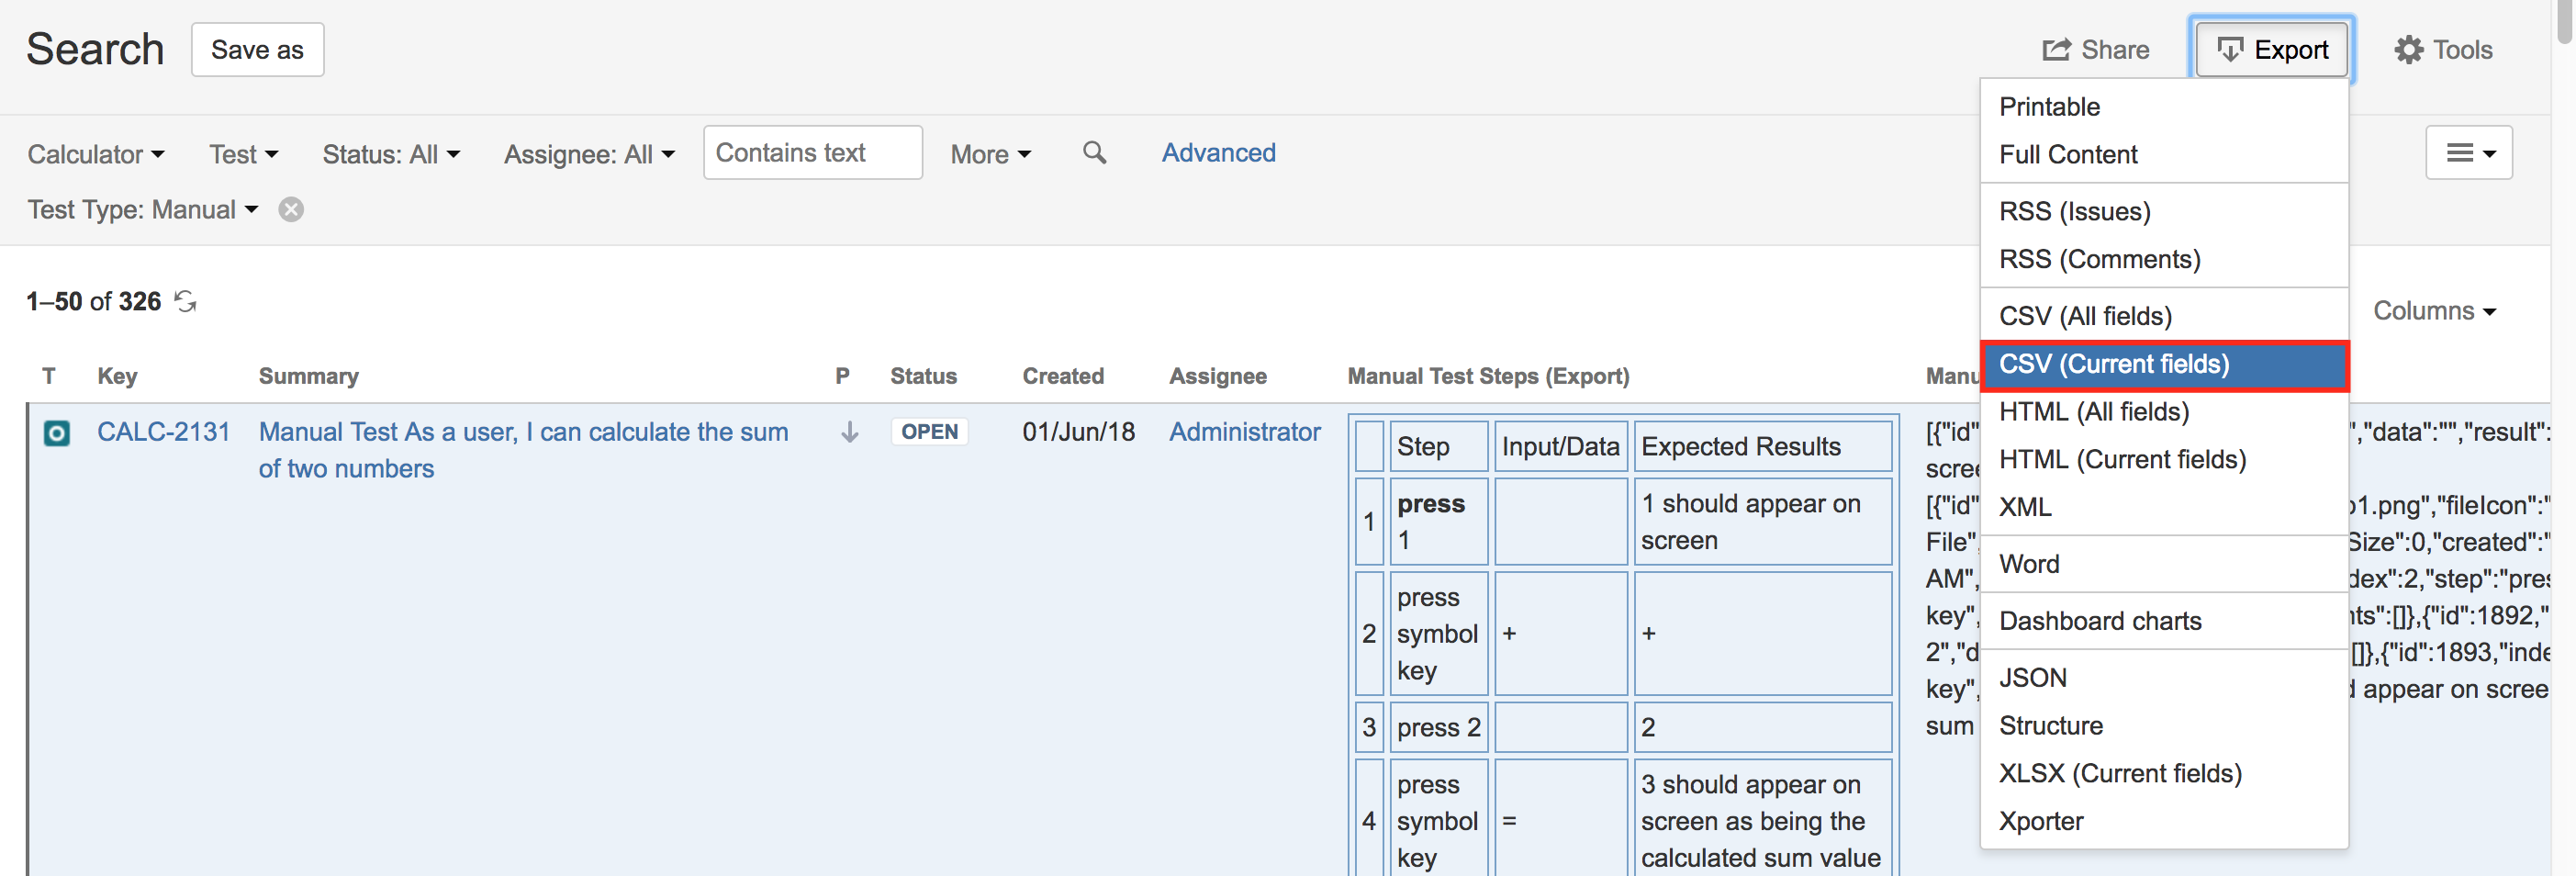Screen dimensions: 2576x876
Task: Open Dashboard charts option
Action: coord(2164,622)
